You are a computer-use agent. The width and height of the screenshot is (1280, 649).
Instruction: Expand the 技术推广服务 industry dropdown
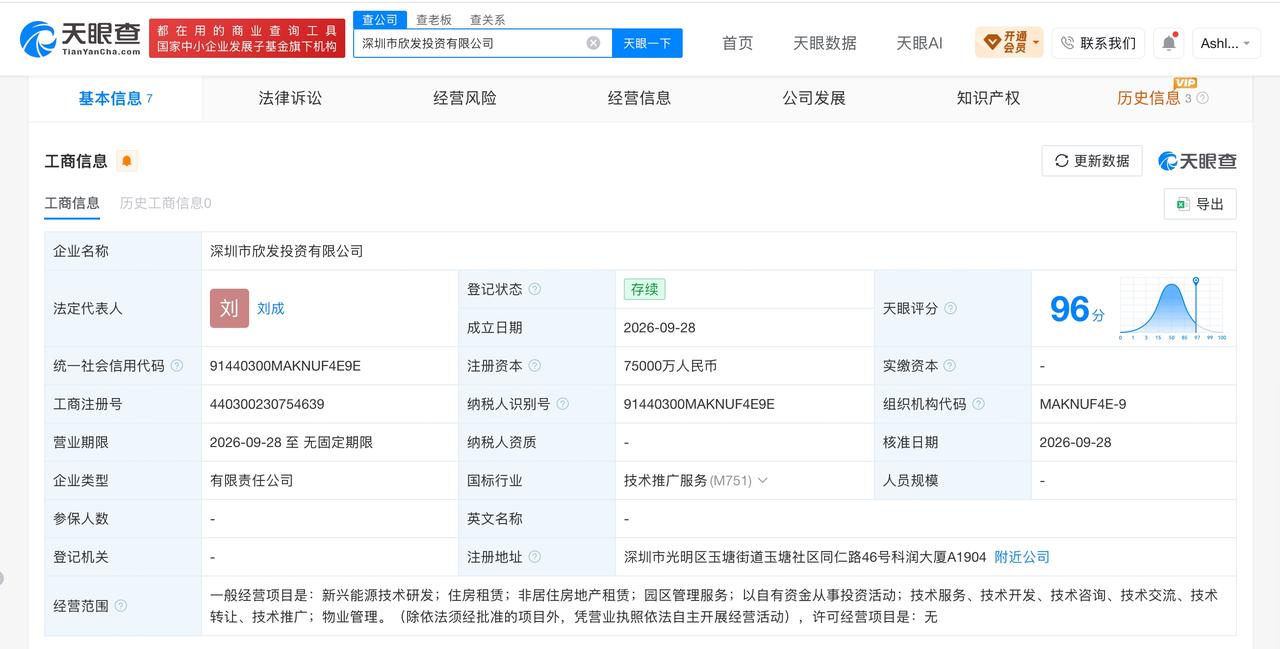pyautogui.click(x=763, y=480)
